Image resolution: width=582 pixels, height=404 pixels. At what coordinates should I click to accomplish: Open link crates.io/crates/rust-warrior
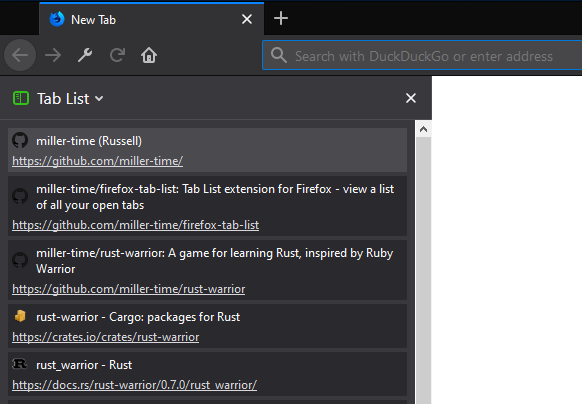[x=106, y=337]
